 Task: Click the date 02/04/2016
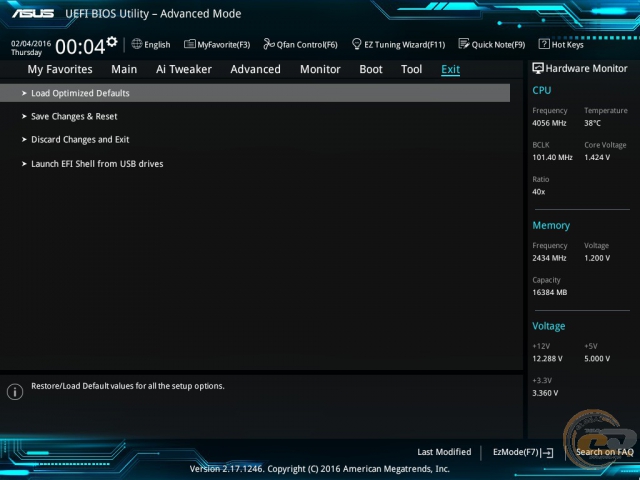pyautogui.click(x=31, y=43)
